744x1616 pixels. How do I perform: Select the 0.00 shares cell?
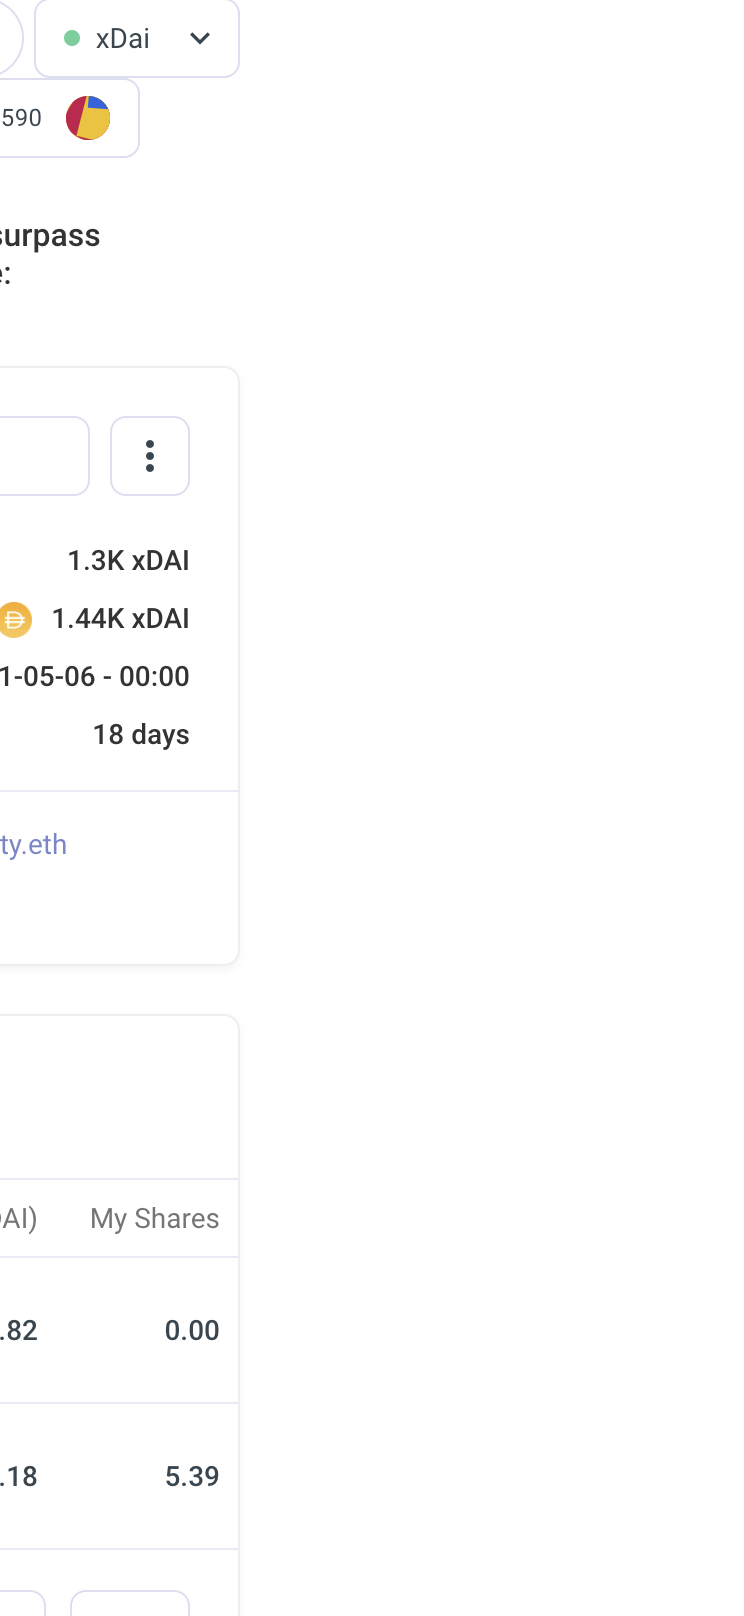coord(191,1330)
